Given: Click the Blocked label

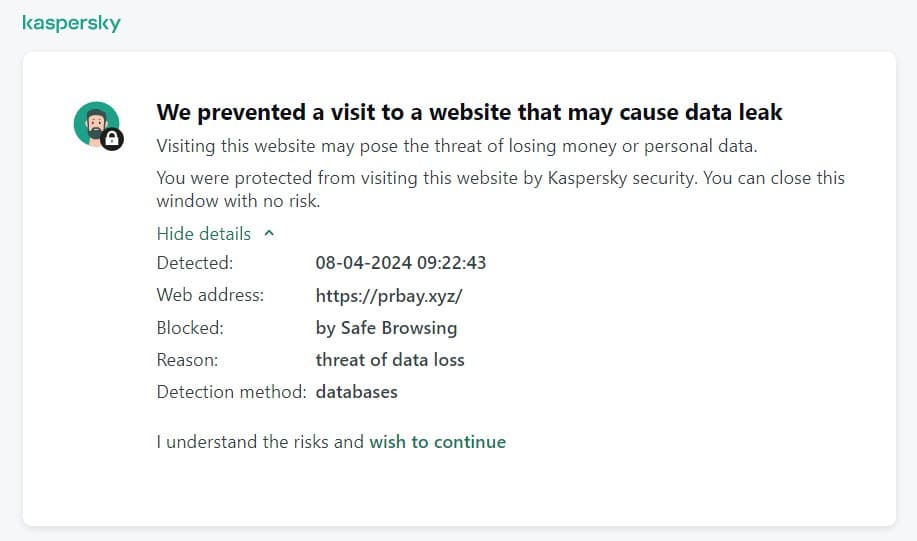Looking at the screenshot, I should pyautogui.click(x=190, y=328).
